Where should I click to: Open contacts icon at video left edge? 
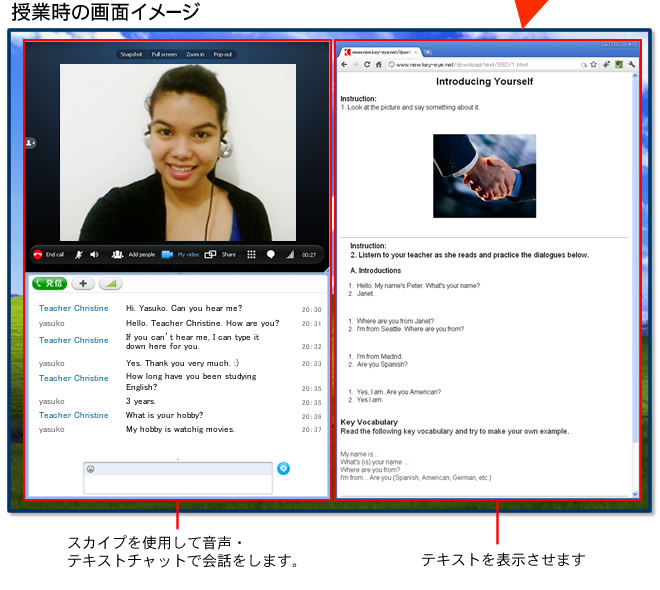(x=30, y=143)
